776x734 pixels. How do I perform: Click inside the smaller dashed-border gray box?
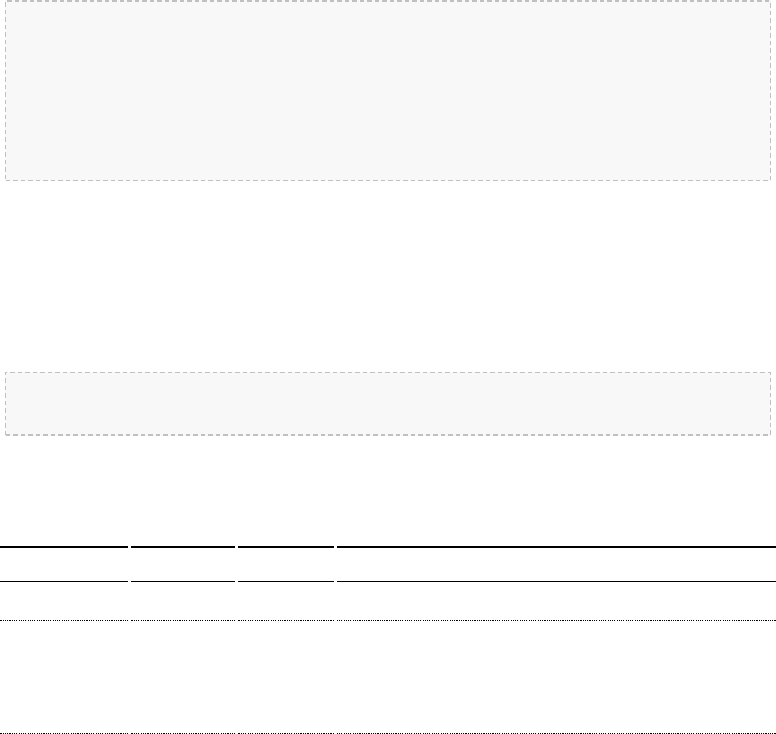tap(388, 403)
